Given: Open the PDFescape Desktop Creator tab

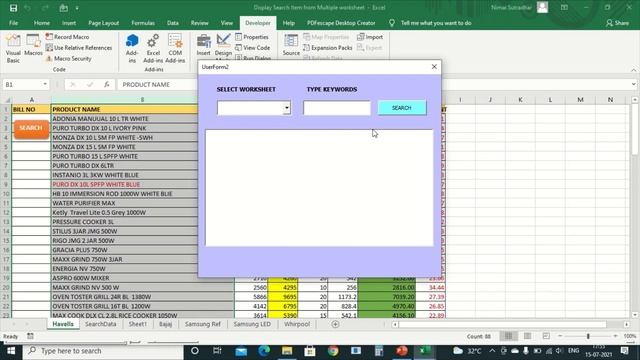Looking at the screenshot, I should (x=341, y=23).
